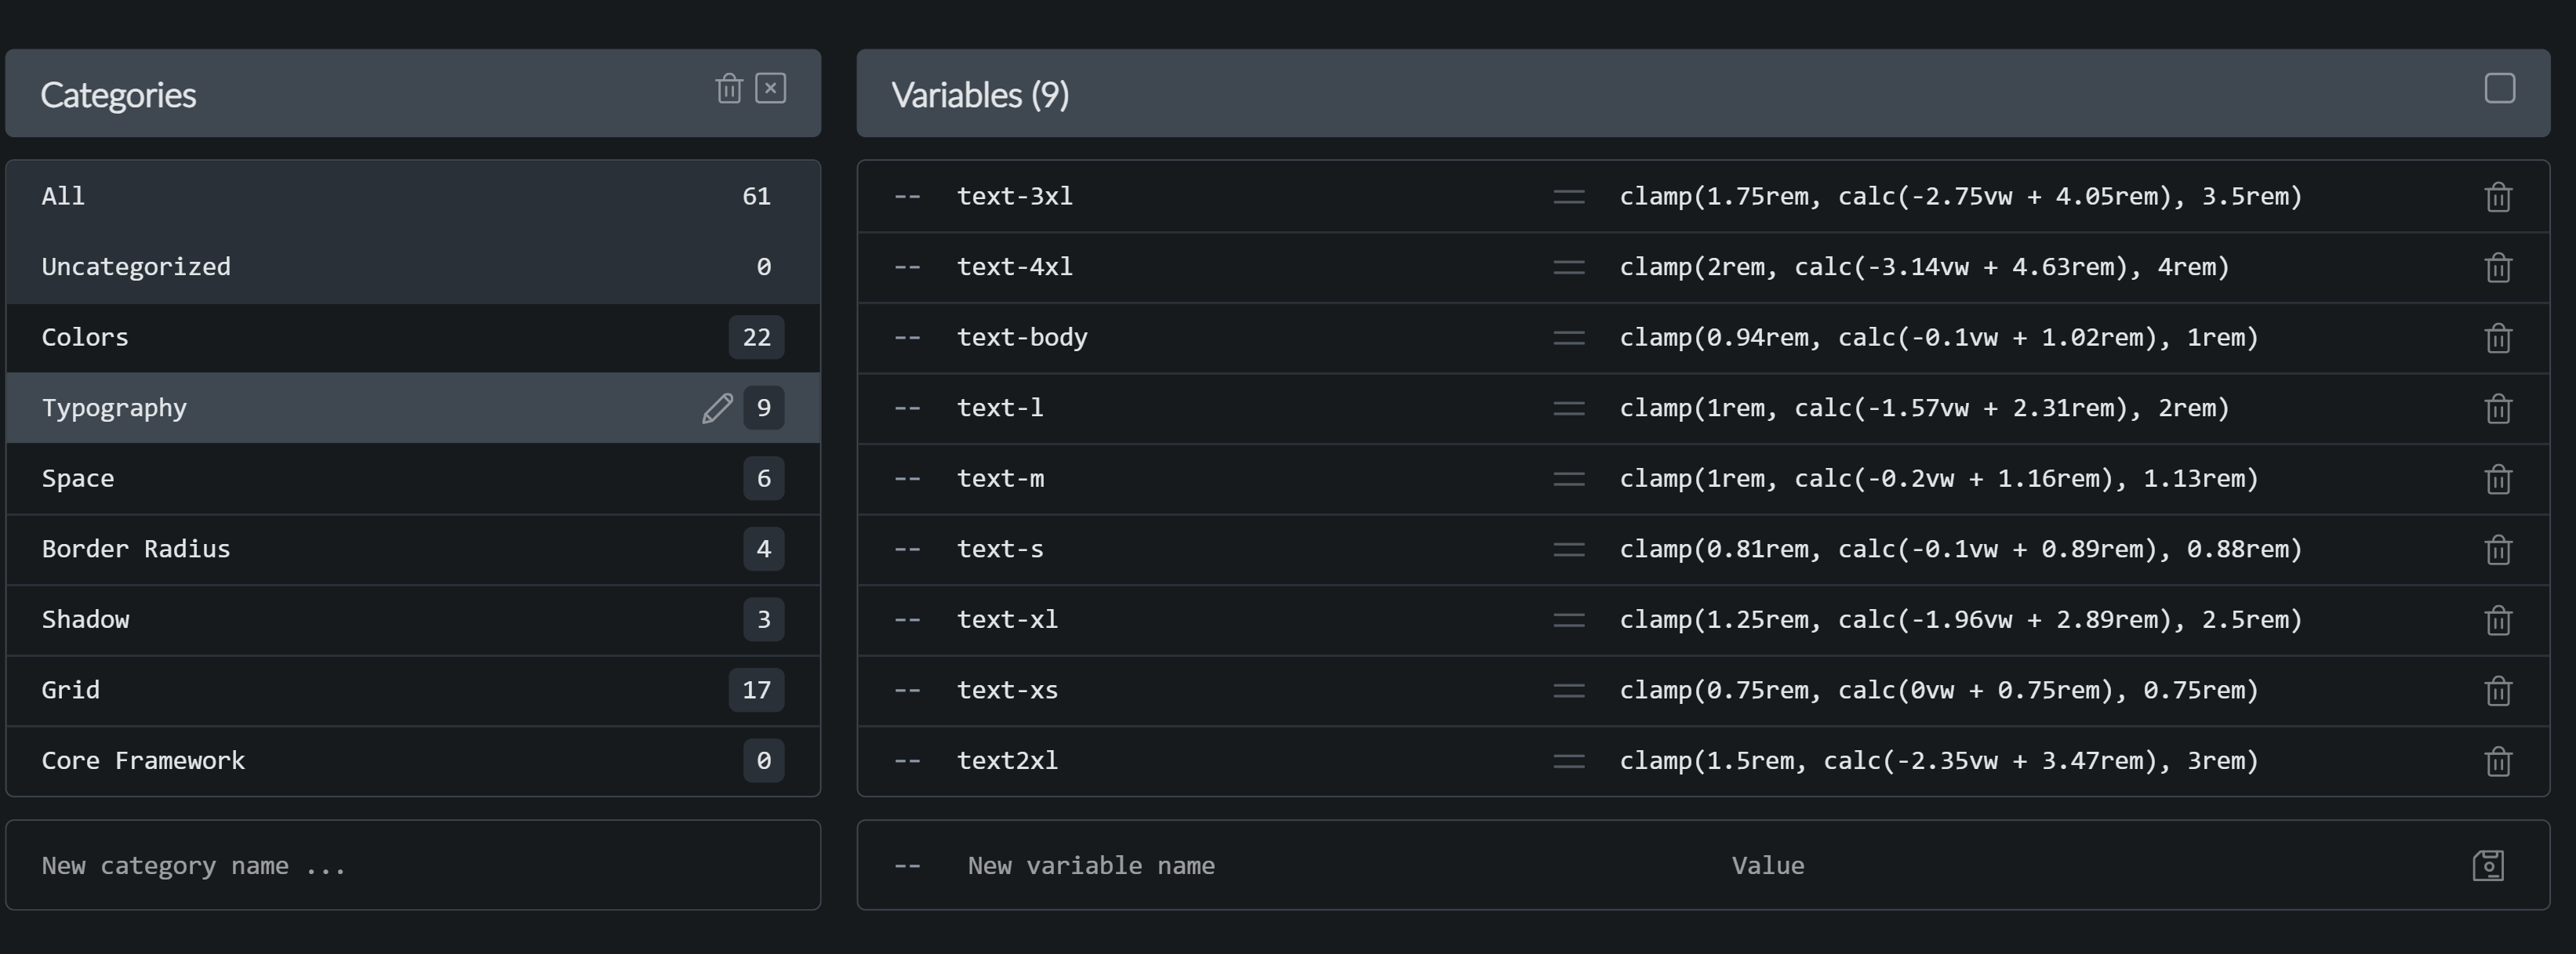Delete the text-4xl variable
The image size is (2576, 954).
[2498, 268]
